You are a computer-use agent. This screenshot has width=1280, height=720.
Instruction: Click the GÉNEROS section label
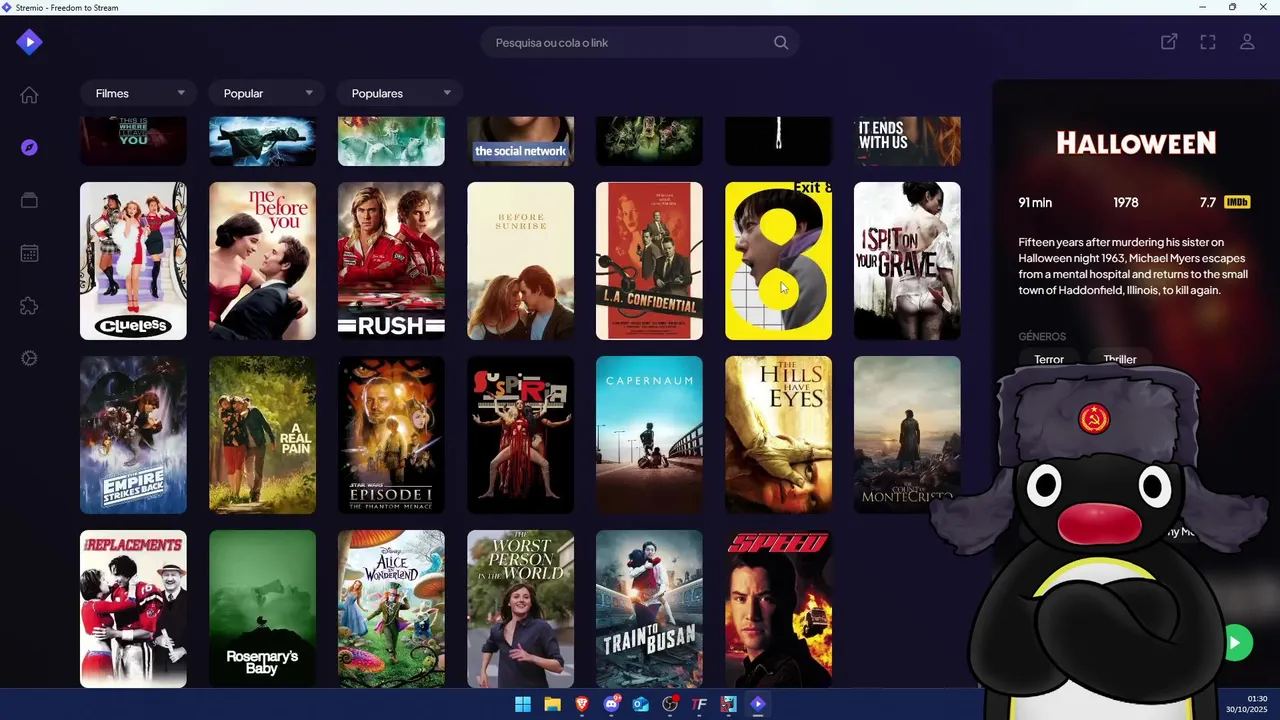(x=1042, y=336)
